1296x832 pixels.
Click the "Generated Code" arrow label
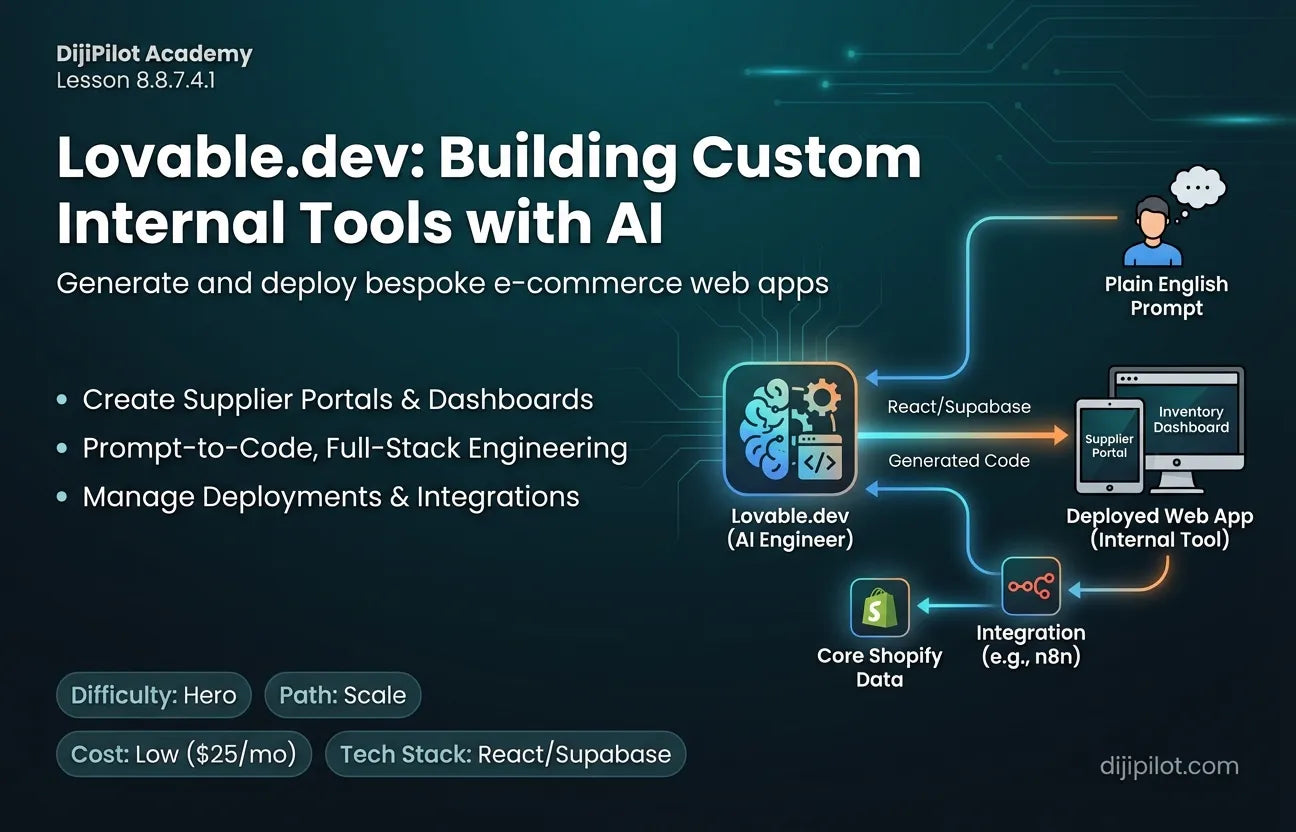pos(959,460)
